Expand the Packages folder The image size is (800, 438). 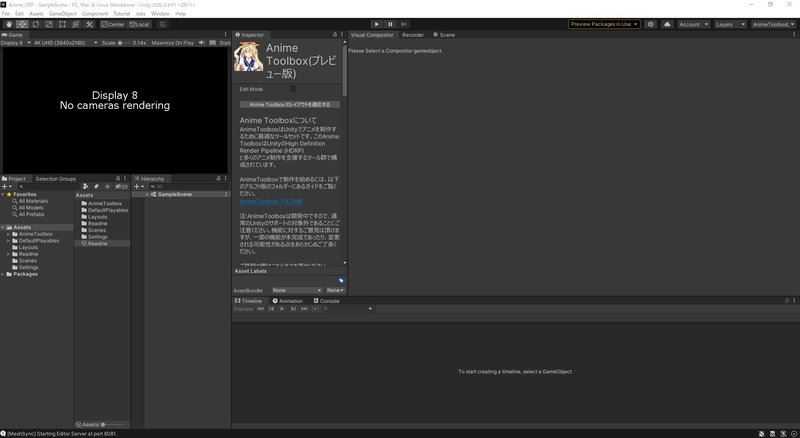(x=3, y=274)
